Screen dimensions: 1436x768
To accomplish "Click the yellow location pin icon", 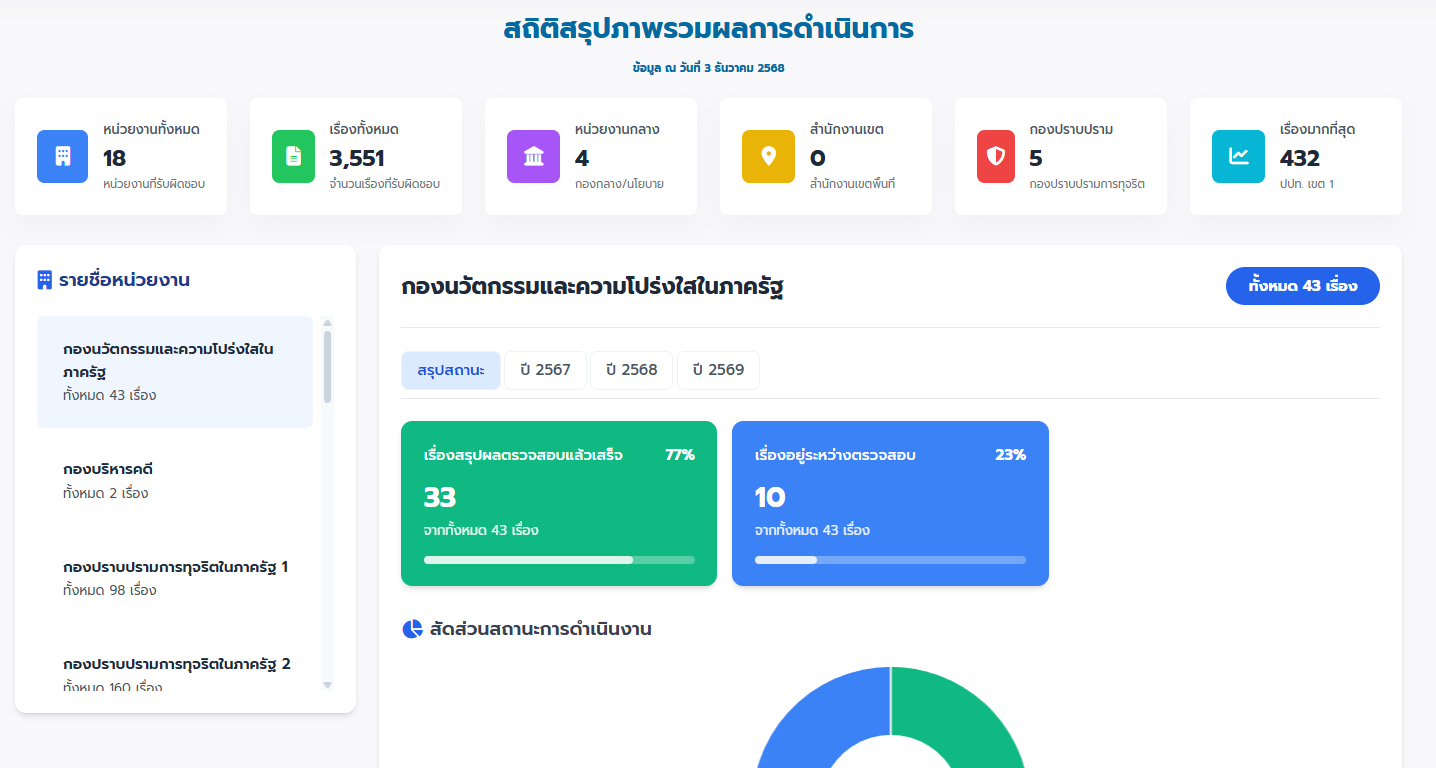I will 768,157.
